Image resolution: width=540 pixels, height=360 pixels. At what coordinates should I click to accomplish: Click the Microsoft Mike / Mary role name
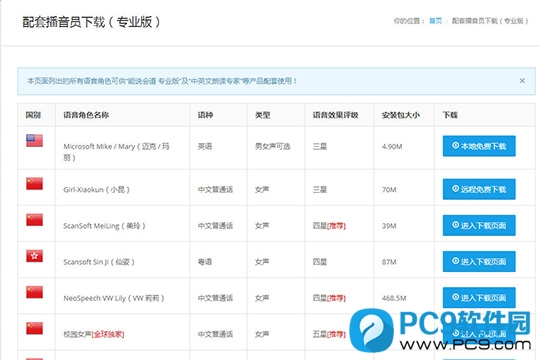(x=116, y=152)
